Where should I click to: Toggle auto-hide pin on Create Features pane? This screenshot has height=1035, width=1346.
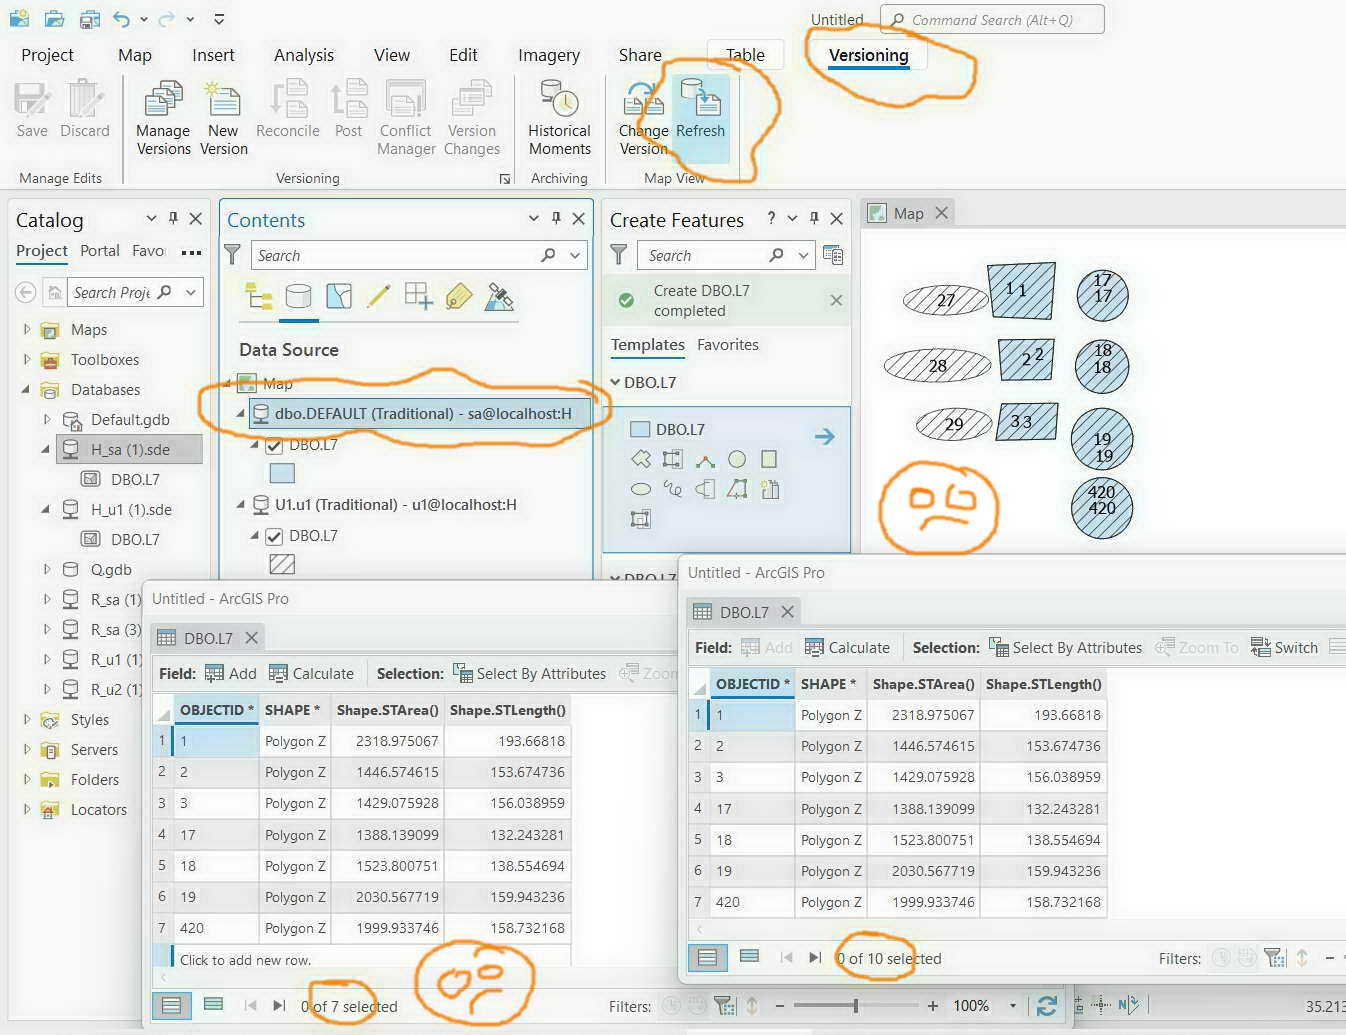(814, 218)
